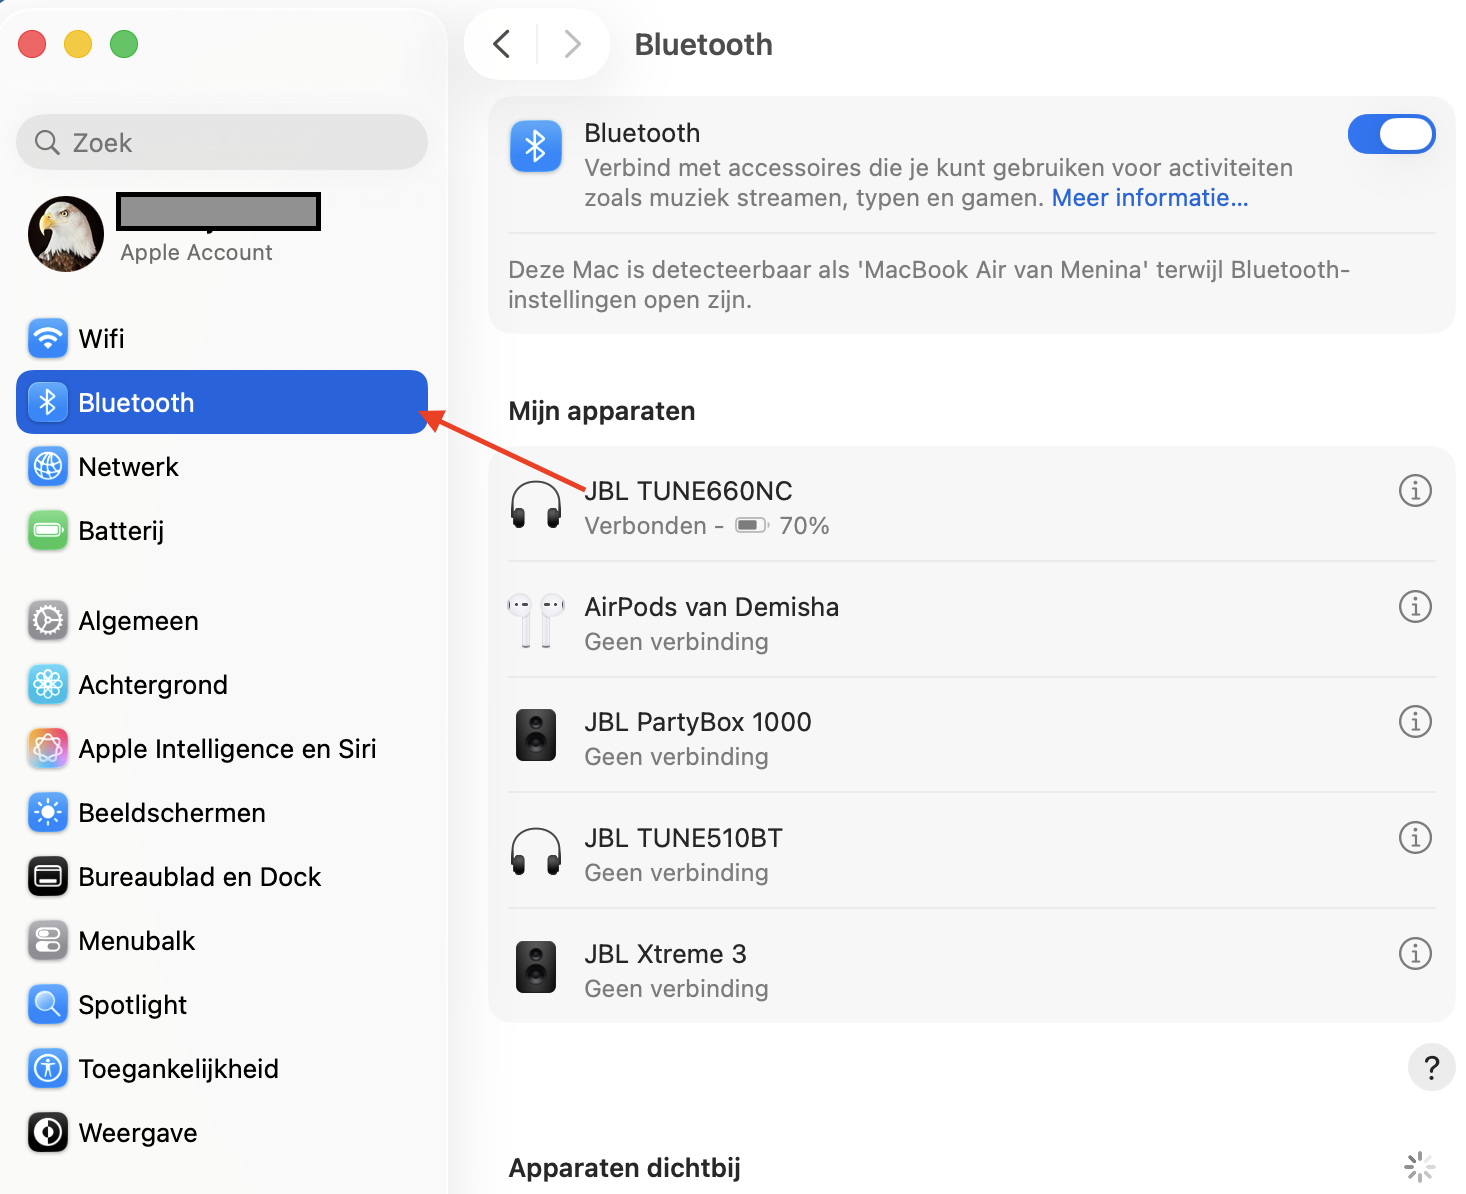Click inside the Zoek search field
The image size is (1466, 1194).
(x=220, y=142)
